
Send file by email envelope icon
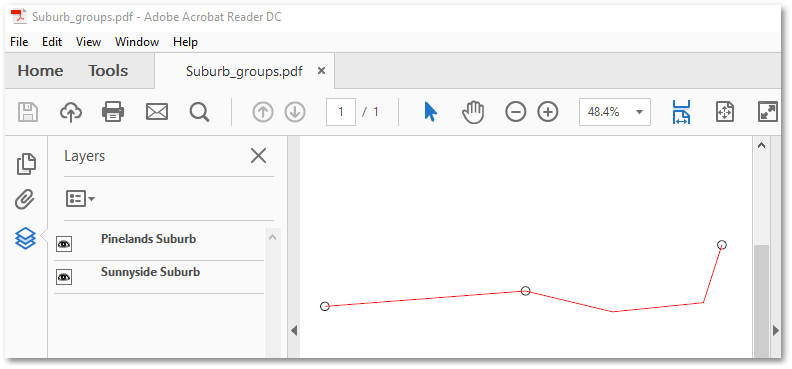157,112
